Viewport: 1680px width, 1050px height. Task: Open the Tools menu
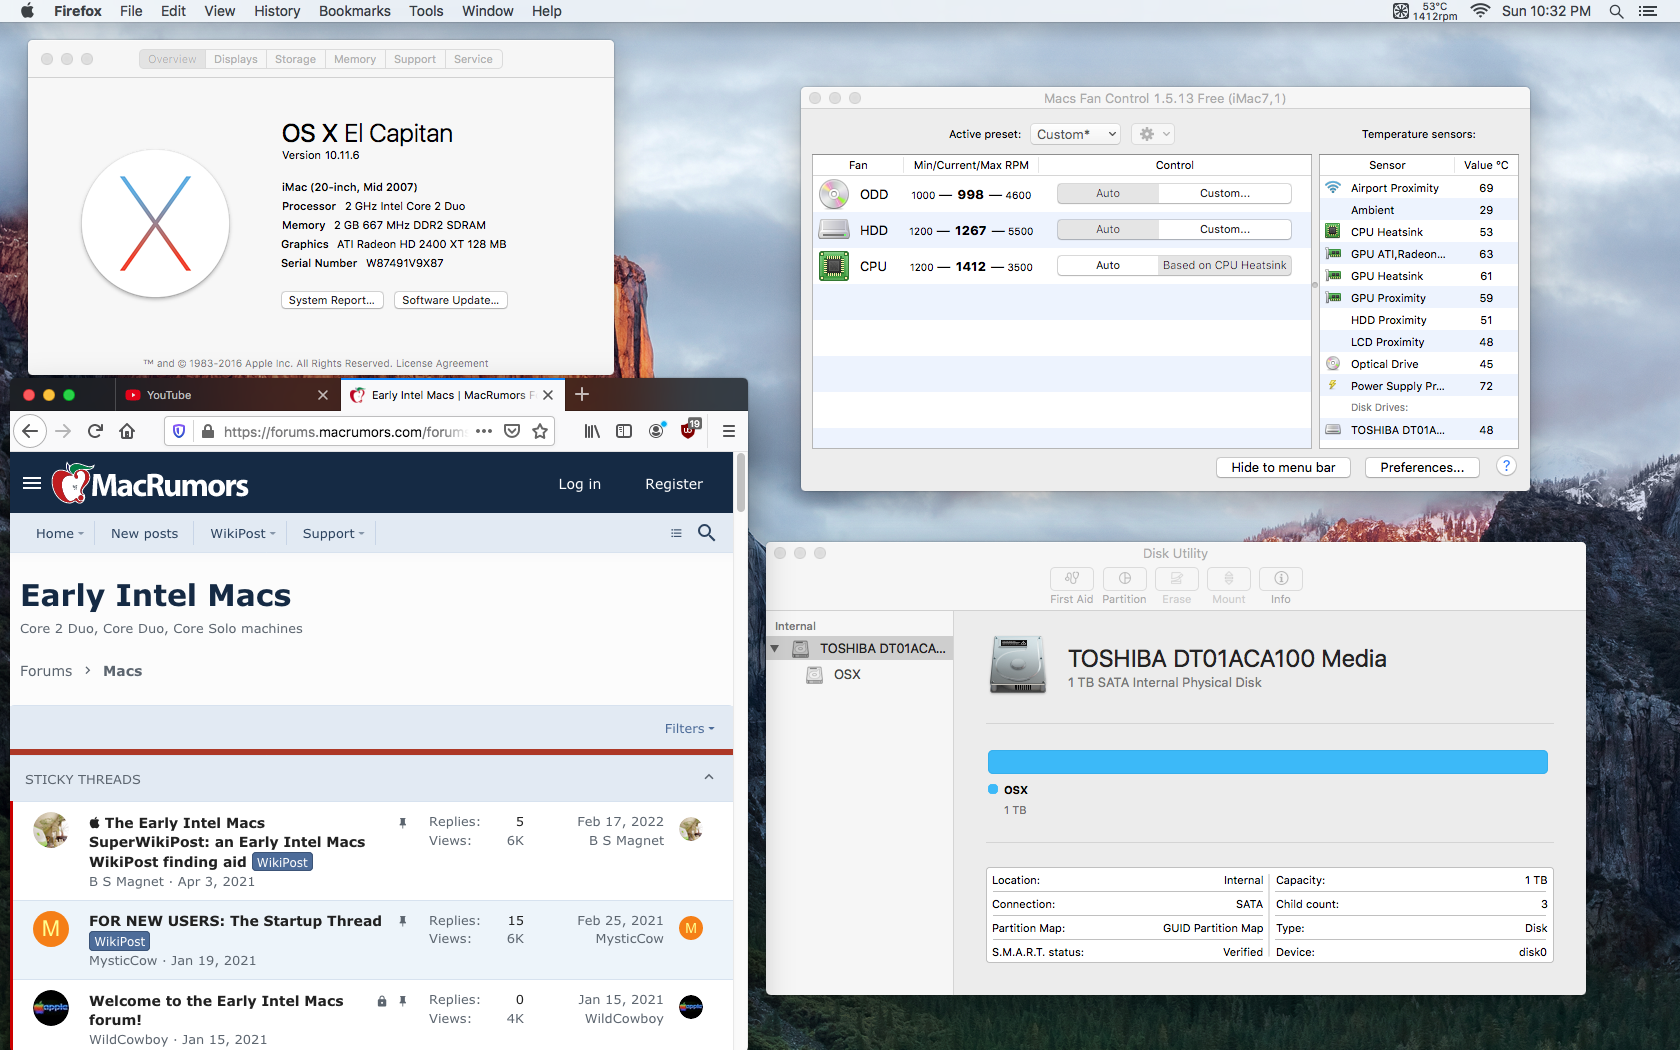pyautogui.click(x=426, y=11)
